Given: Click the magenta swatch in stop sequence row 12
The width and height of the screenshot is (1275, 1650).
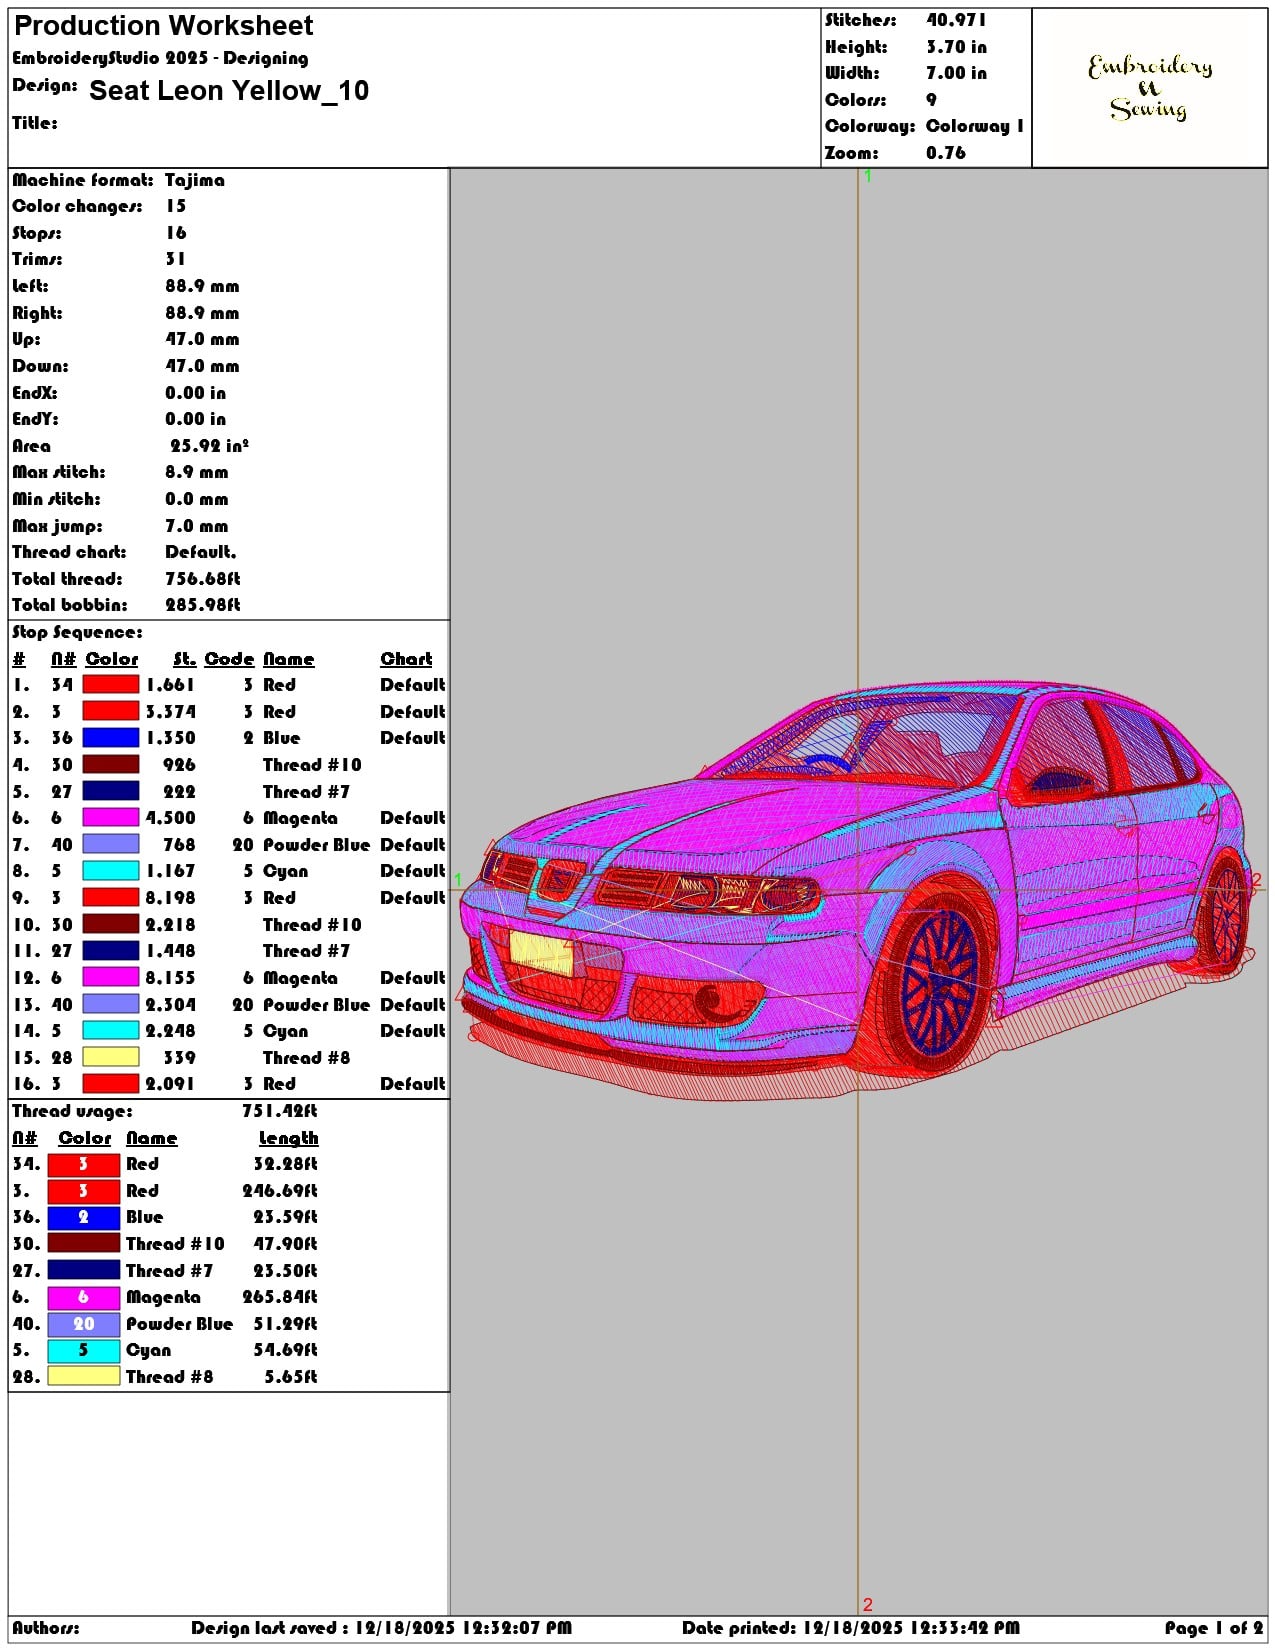Looking at the screenshot, I should pyautogui.click(x=110, y=978).
